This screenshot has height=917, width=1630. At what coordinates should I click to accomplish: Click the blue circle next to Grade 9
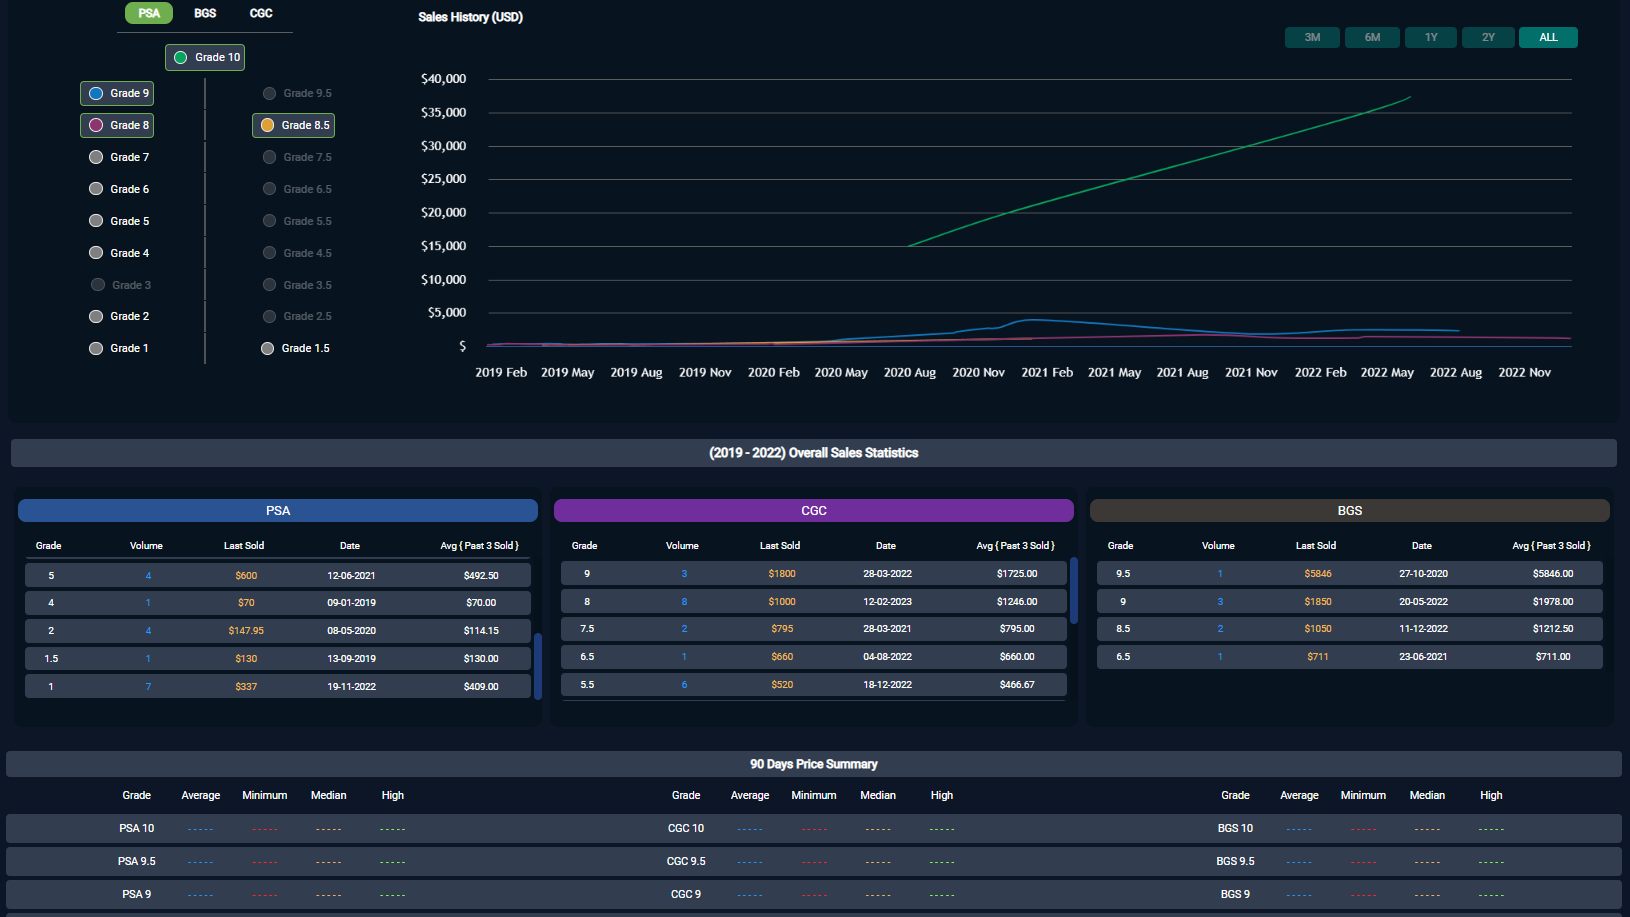click(95, 93)
